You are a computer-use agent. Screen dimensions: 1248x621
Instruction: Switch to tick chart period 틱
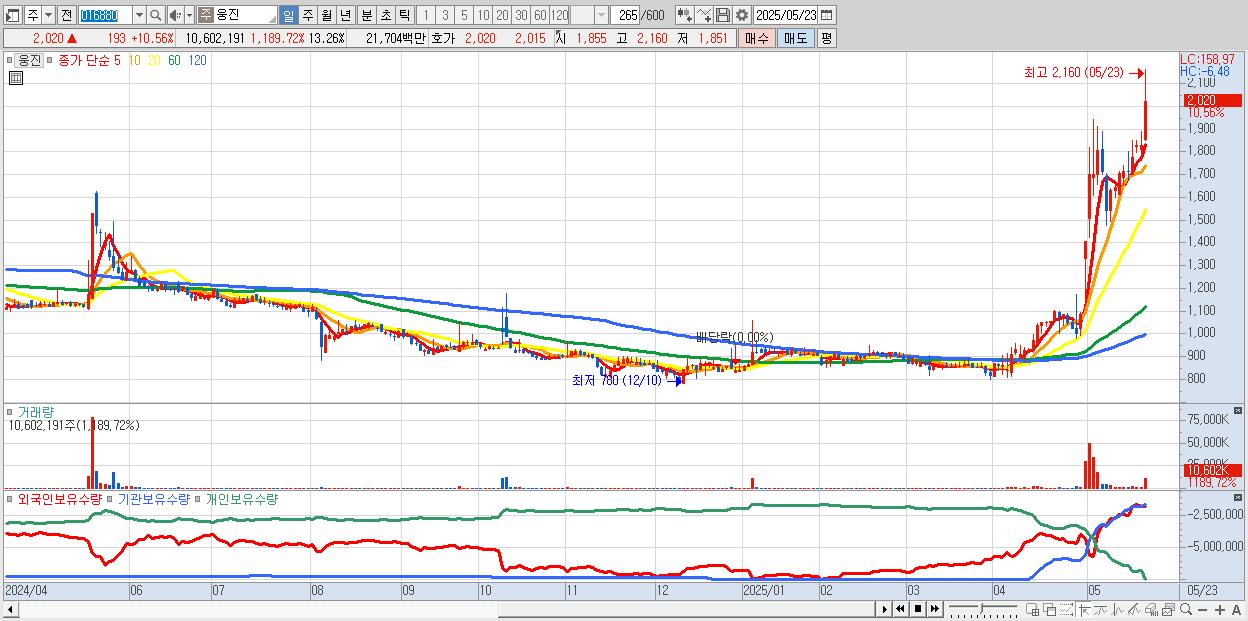(x=404, y=15)
